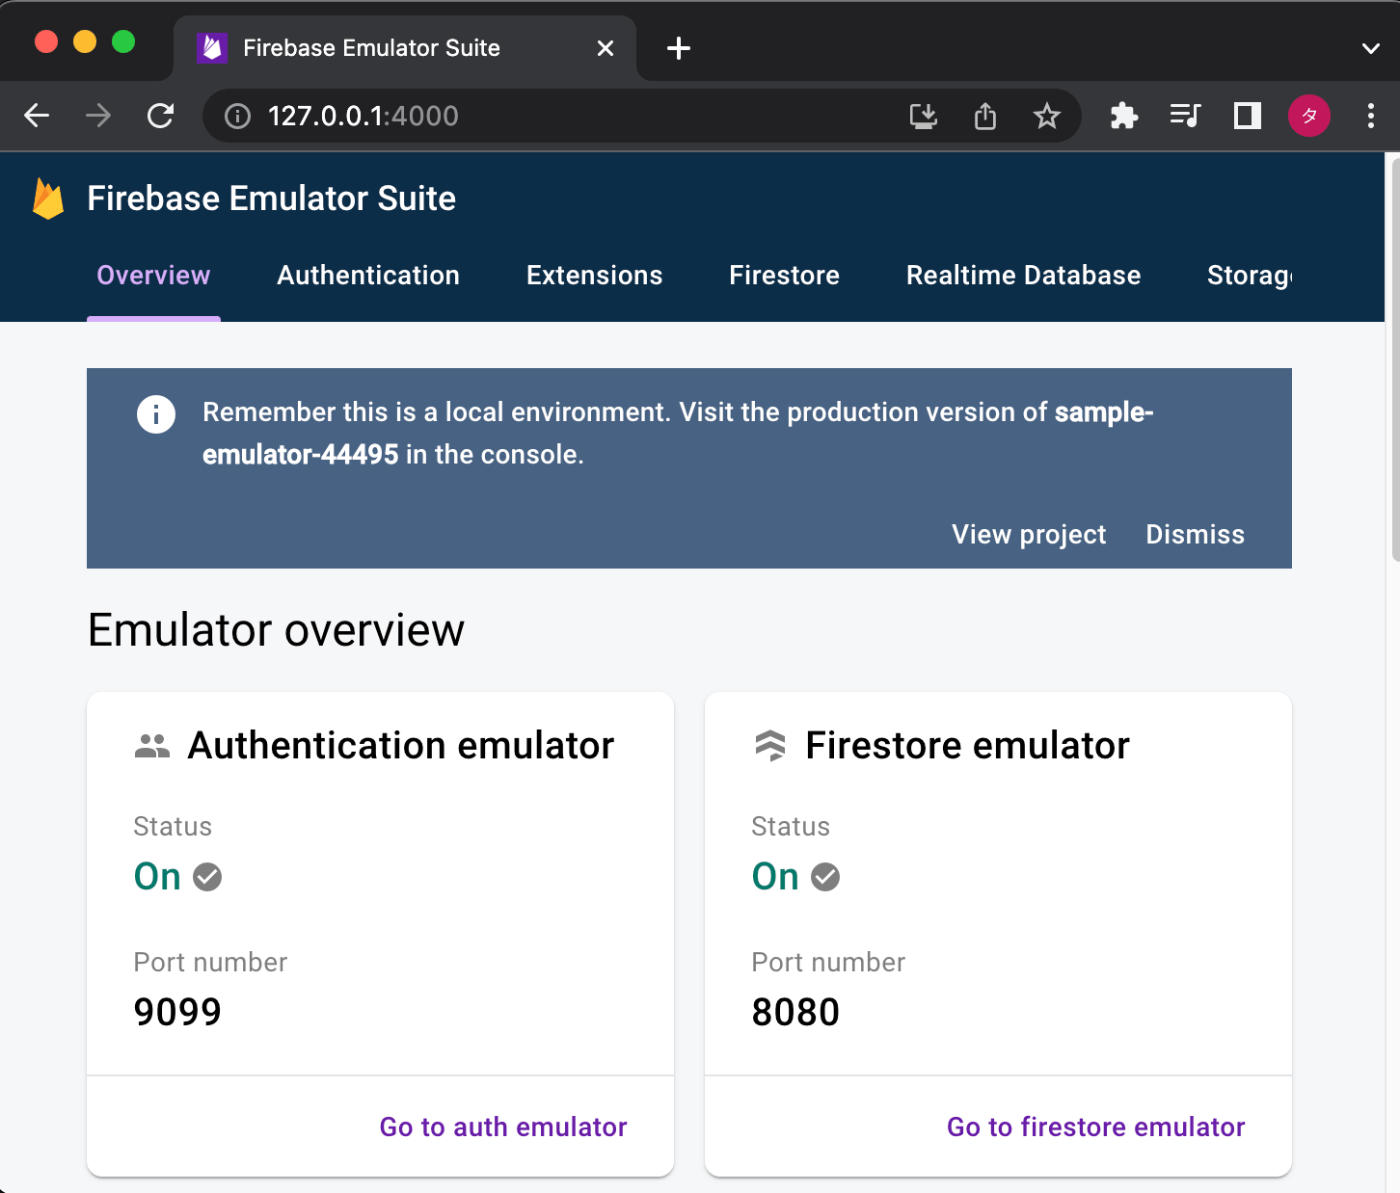This screenshot has width=1400, height=1193.
Task: Click the Authentication port number 9099
Action: 177,1012
